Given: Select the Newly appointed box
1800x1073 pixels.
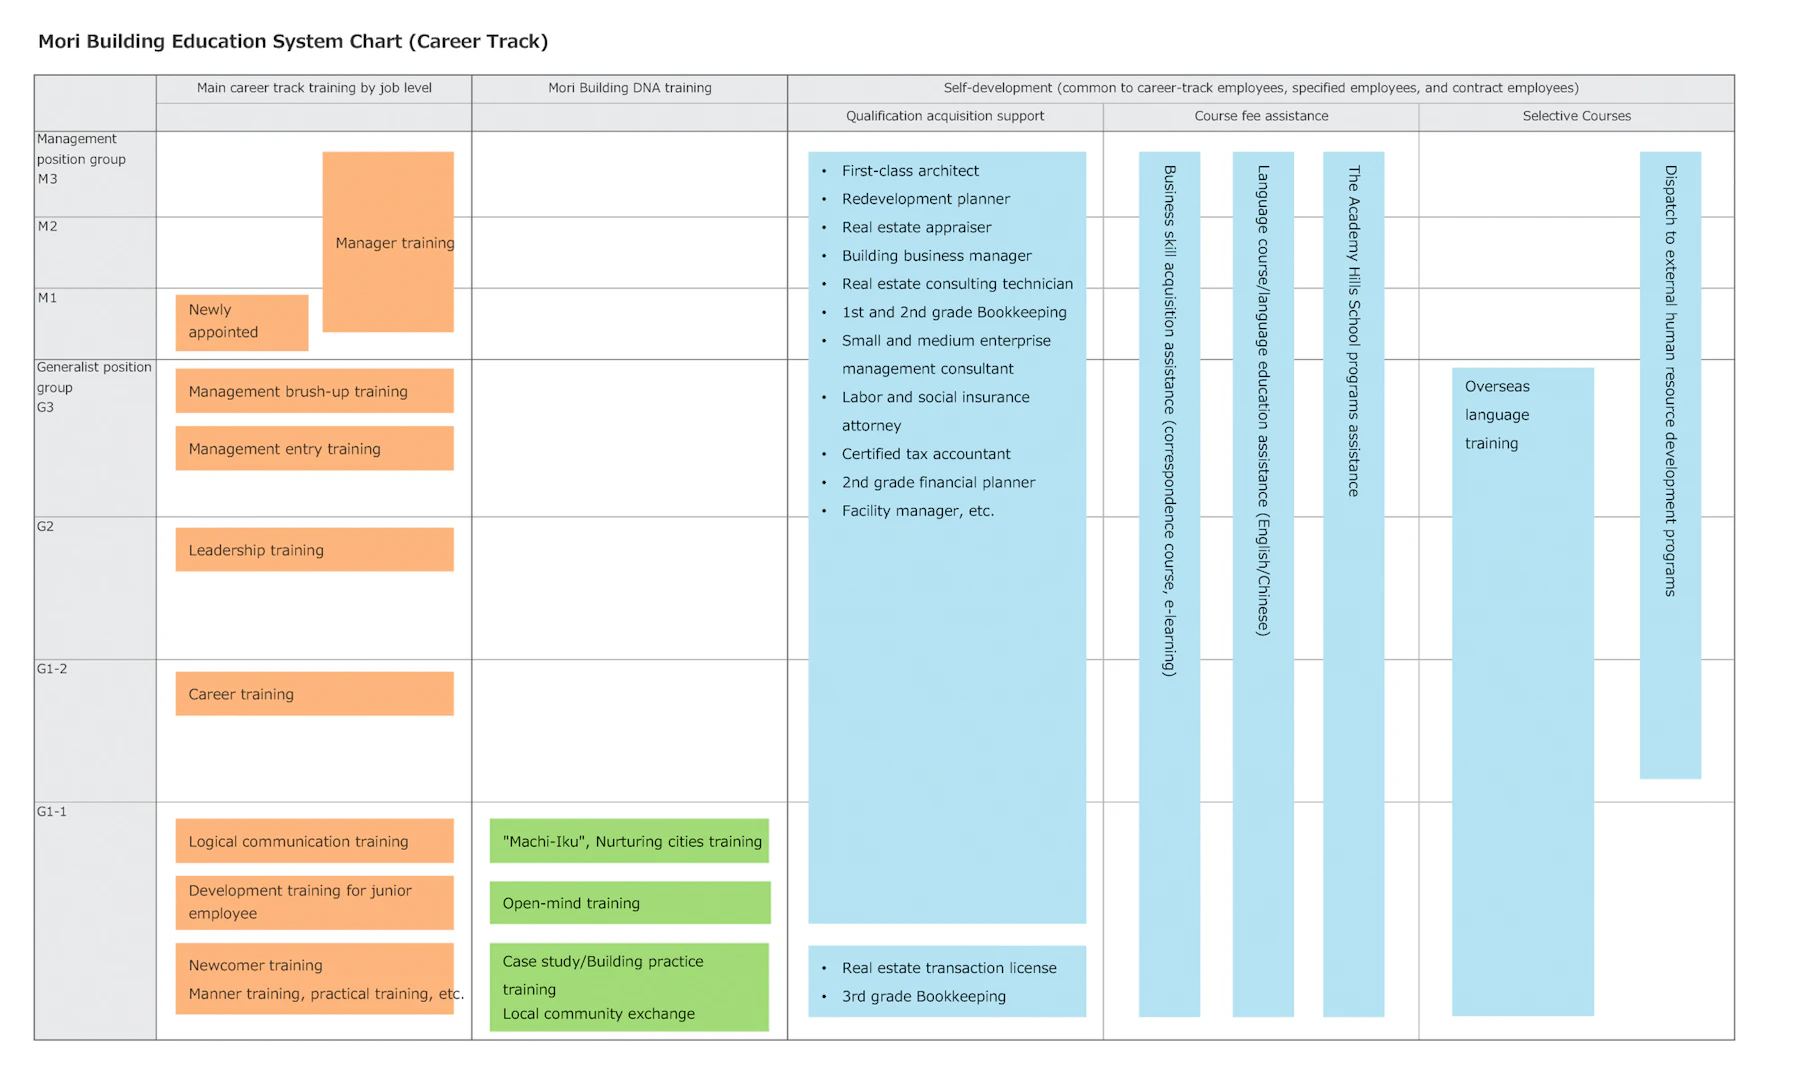Looking at the screenshot, I should [x=241, y=322].
